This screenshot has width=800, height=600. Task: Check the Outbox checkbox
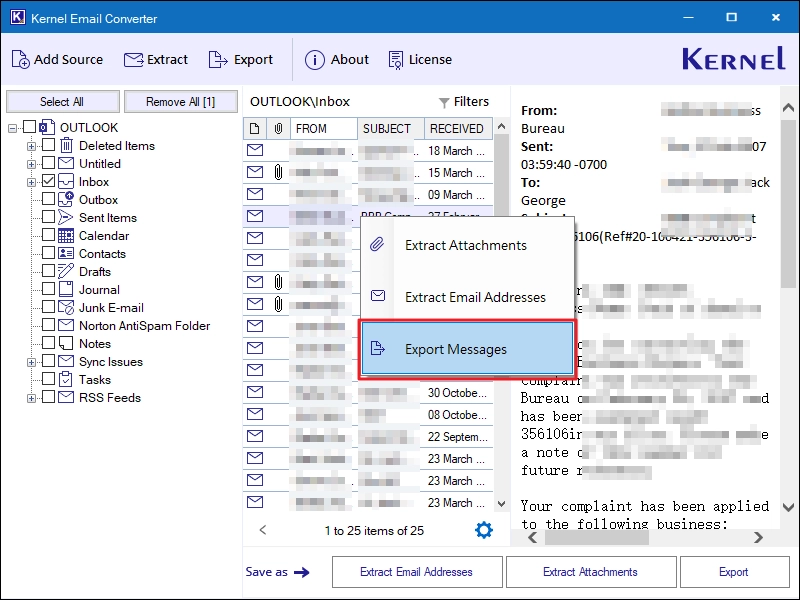click(48, 198)
